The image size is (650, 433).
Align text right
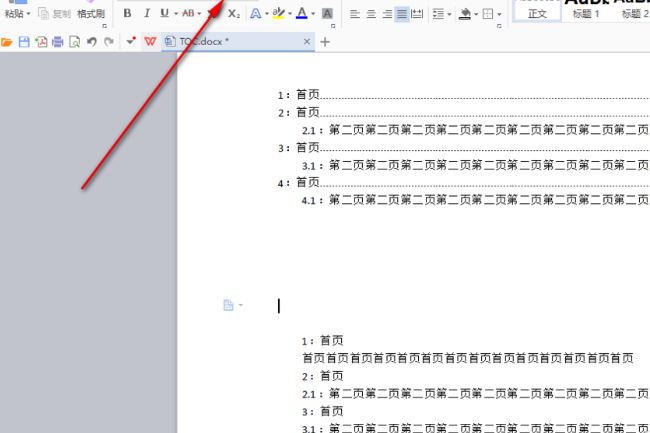click(387, 14)
